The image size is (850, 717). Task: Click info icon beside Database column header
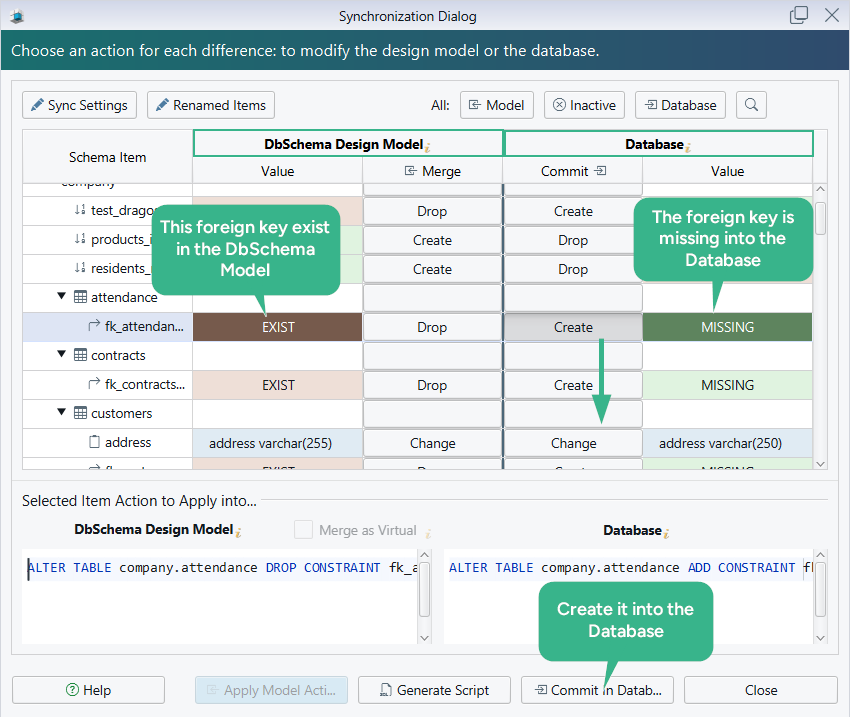(688, 146)
